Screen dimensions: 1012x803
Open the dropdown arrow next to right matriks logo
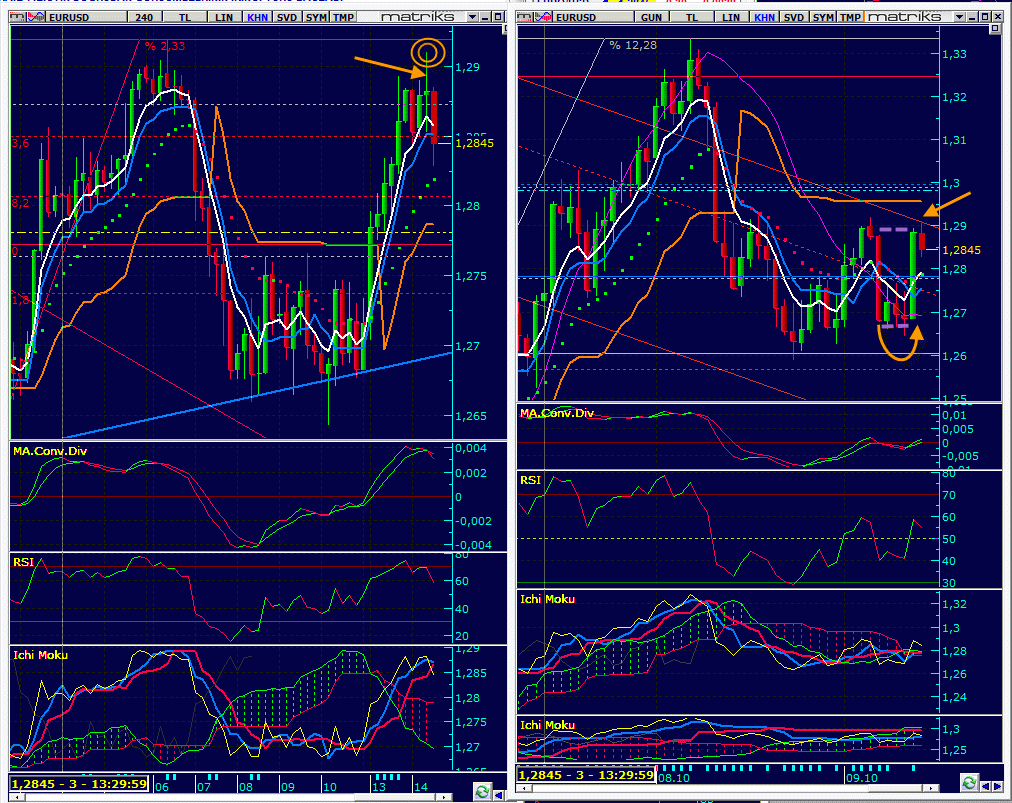pos(958,17)
